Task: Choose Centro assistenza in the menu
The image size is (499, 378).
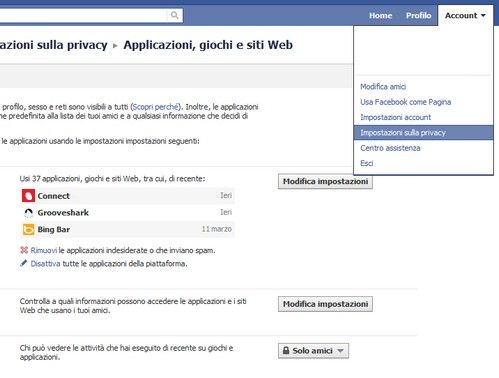Action: point(390,148)
